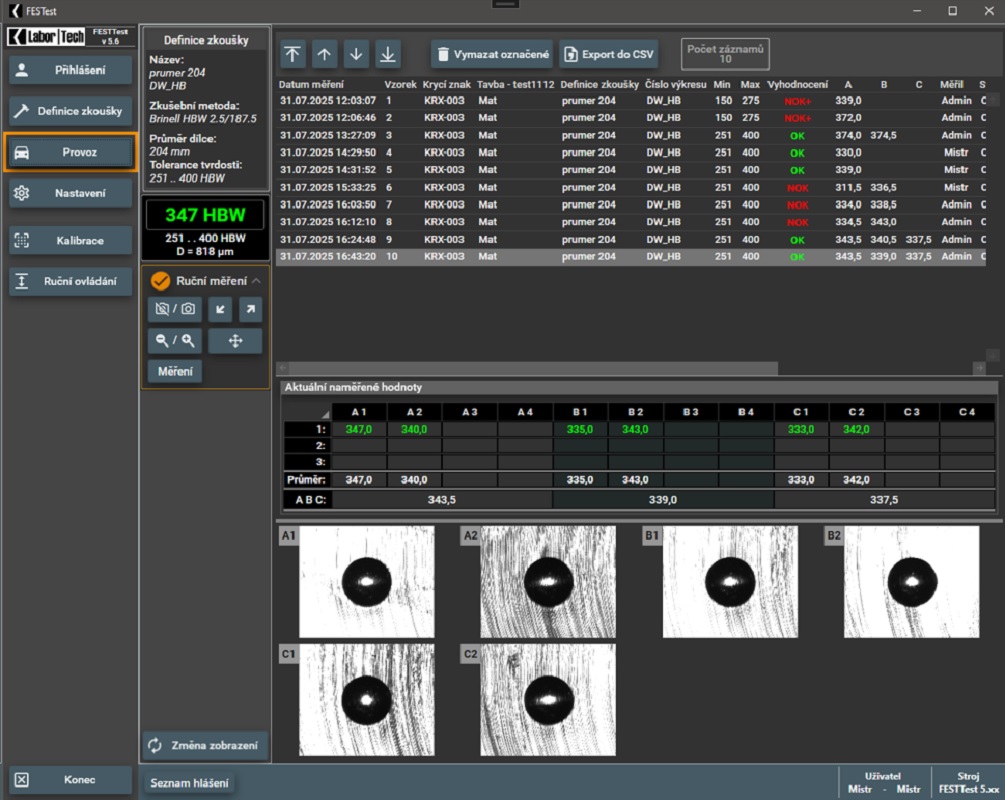Click the down-left diagonal arrow button
The height and width of the screenshot is (800, 1005).
[220, 310]
